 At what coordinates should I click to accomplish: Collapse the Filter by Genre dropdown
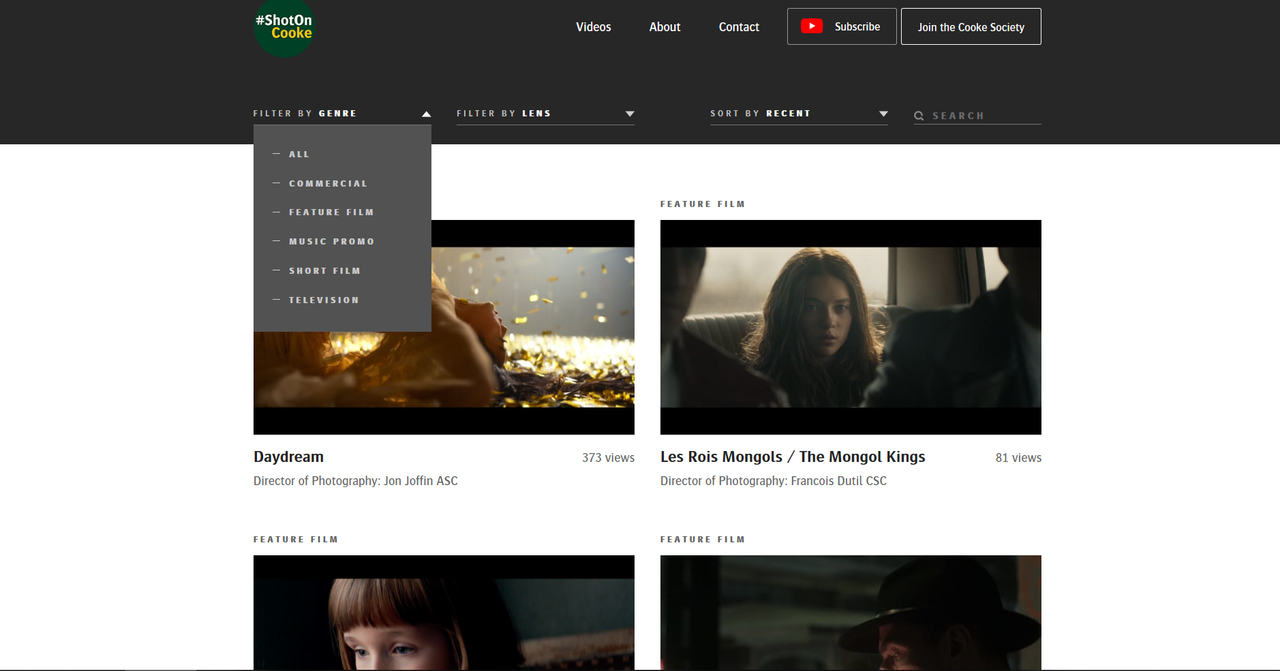coord(344,114)
